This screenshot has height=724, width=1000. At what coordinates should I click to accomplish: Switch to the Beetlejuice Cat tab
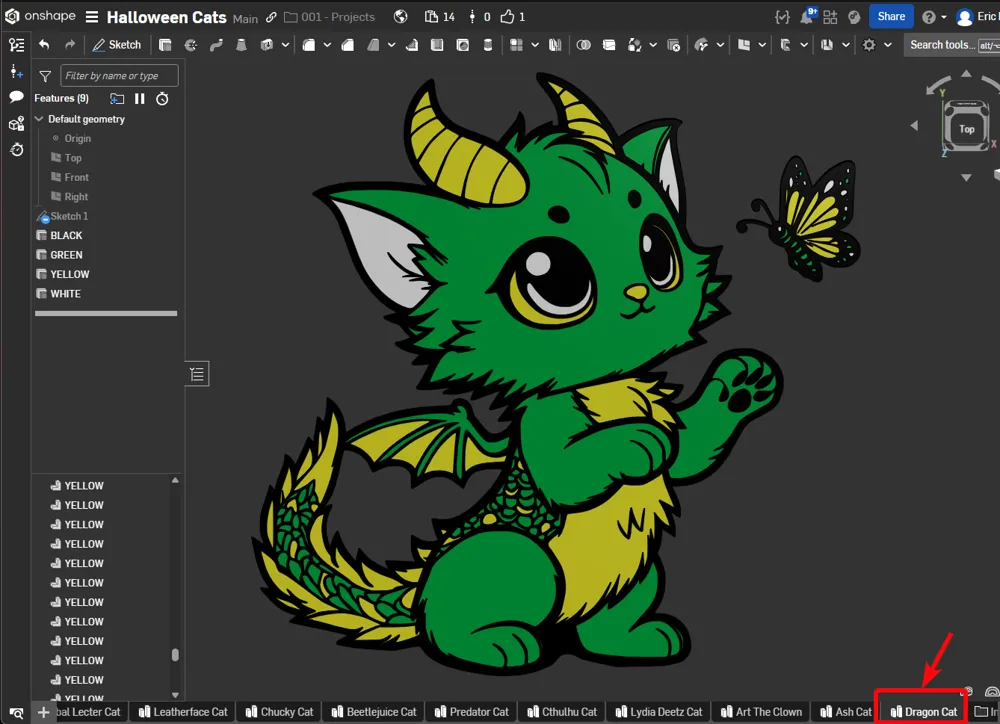coord(374,712)
